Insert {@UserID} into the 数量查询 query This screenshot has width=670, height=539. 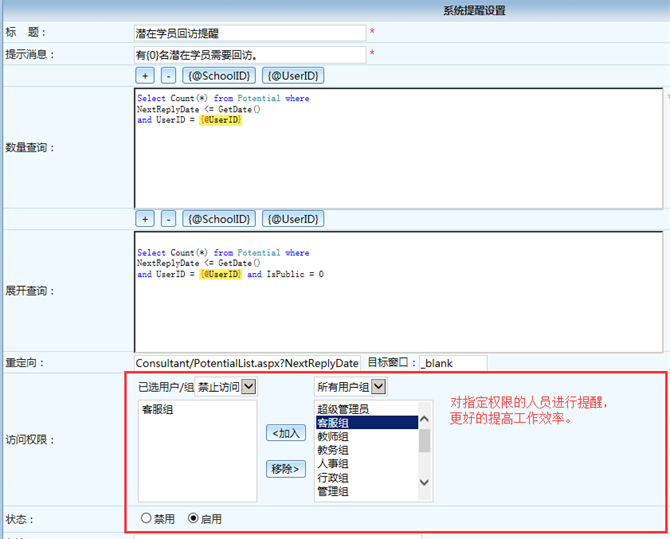293,76
